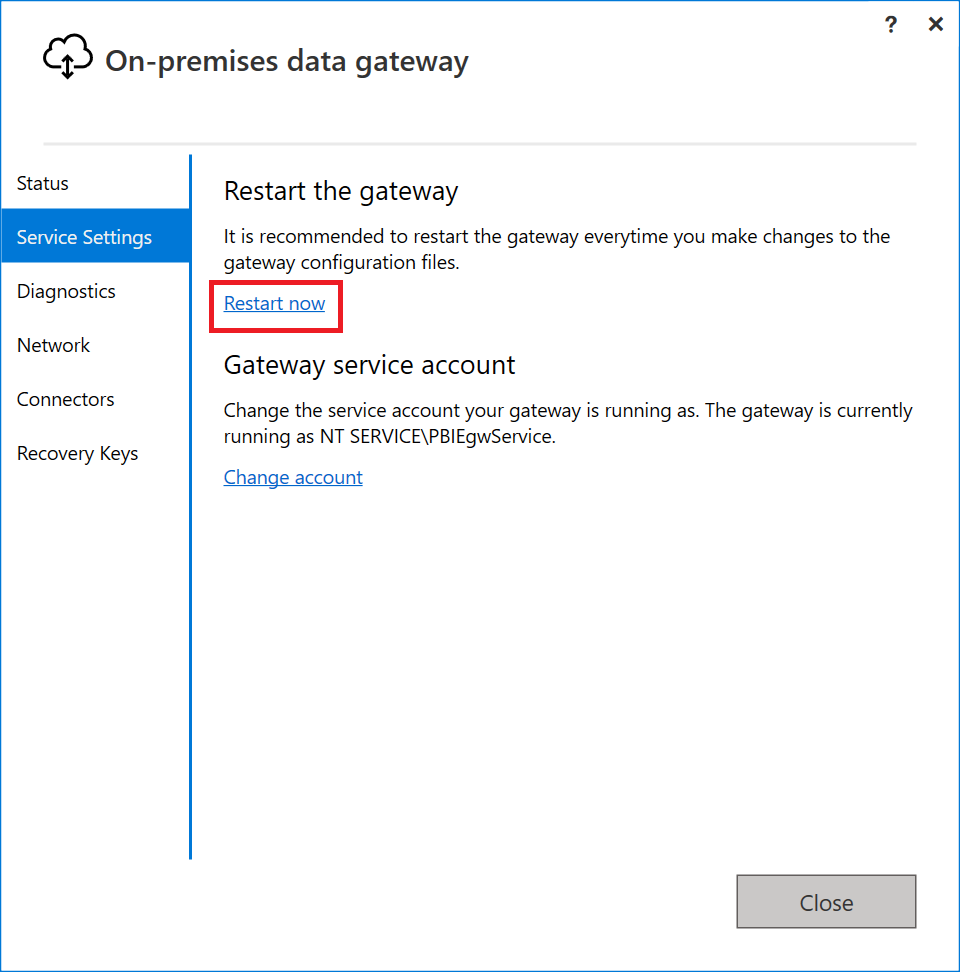Open the Status page
The height and width of the screenshot is (972, 960).
click(x=42, y=183)
